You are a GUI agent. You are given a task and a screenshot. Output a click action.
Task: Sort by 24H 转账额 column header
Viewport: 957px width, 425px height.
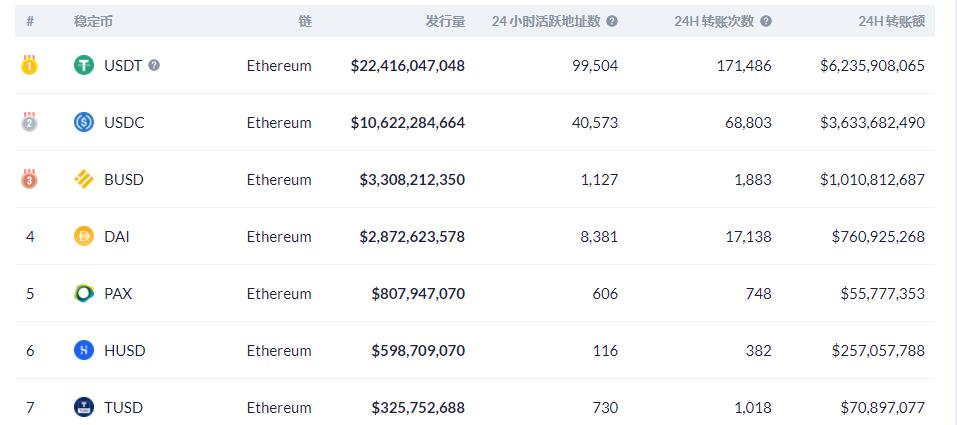[891, 20]
